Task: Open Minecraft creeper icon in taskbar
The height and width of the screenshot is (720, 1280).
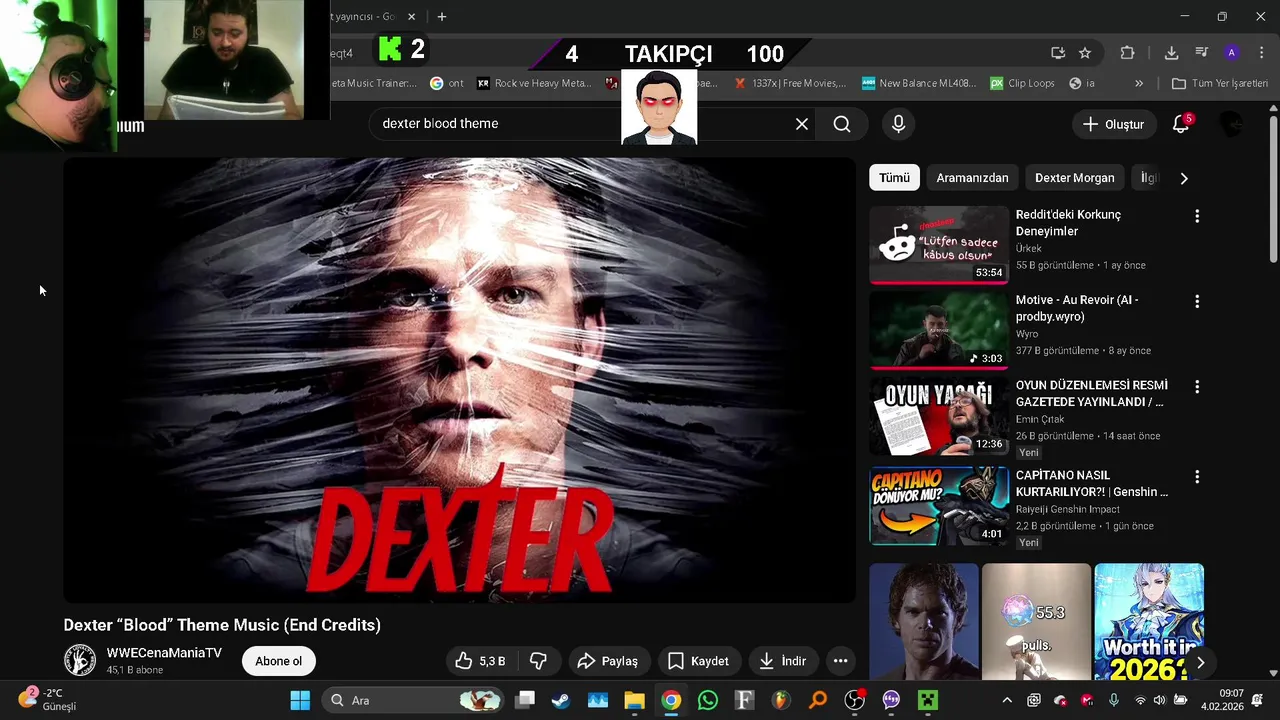Action: click(929, 700)
